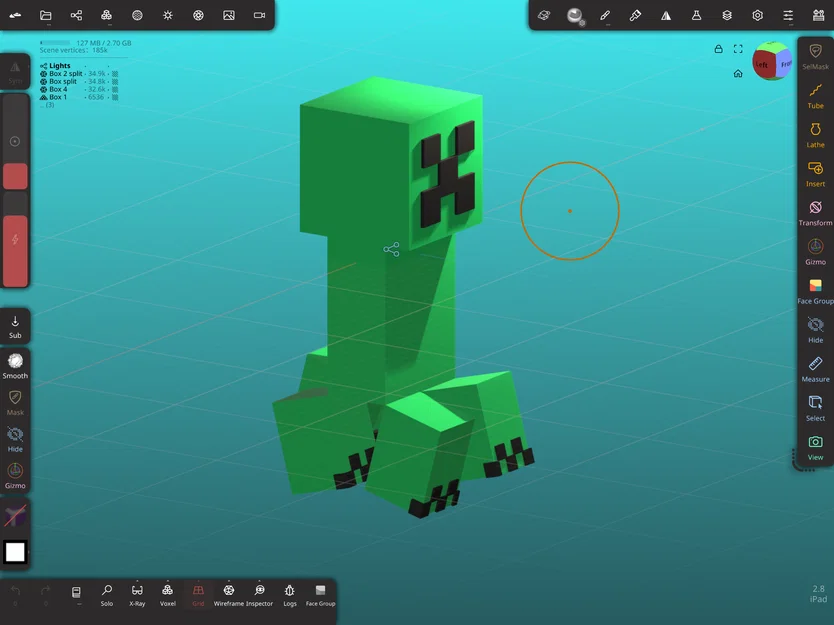Image resolution: width=834 pixels, height=625 pixels.
Task: Toggle Sub mode button
Action: point(15,327)
